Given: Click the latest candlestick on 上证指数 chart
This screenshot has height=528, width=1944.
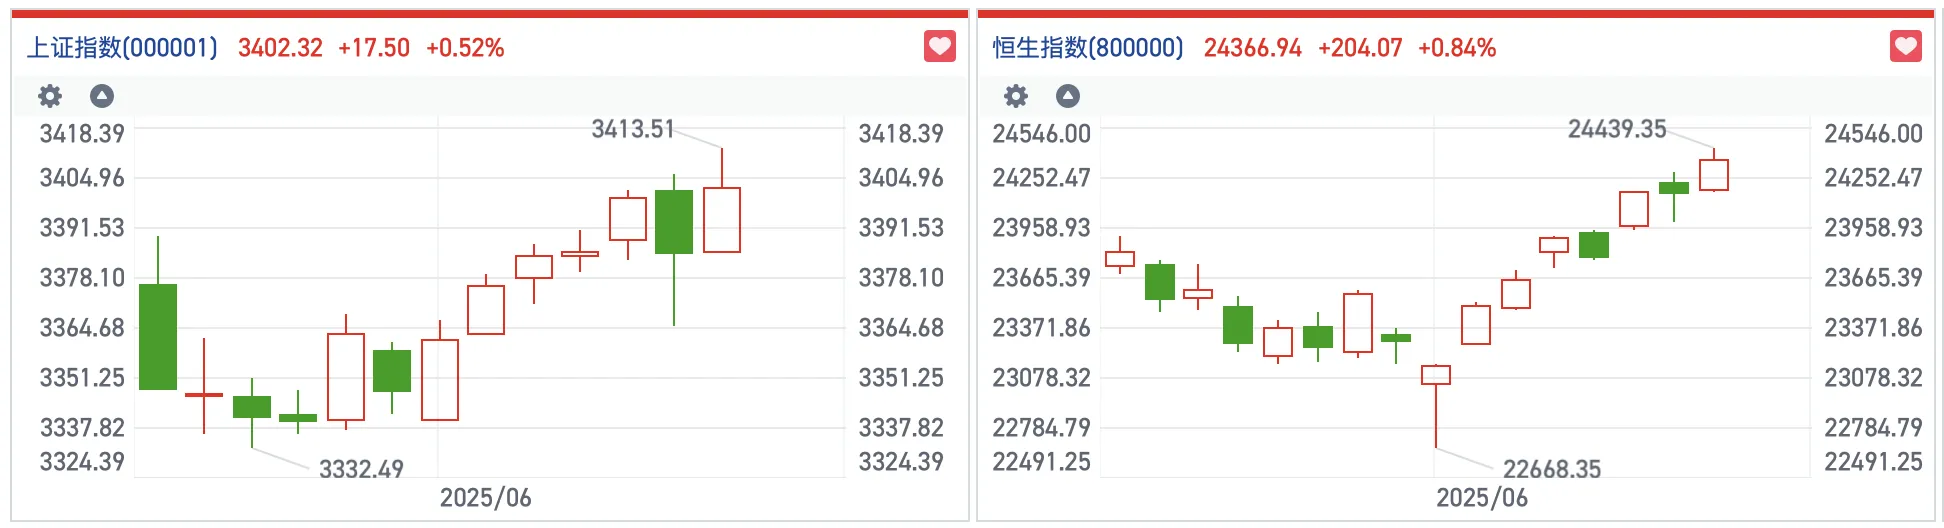Looking at the screenshot, I should pyautogui.click(x=722, y=220).
